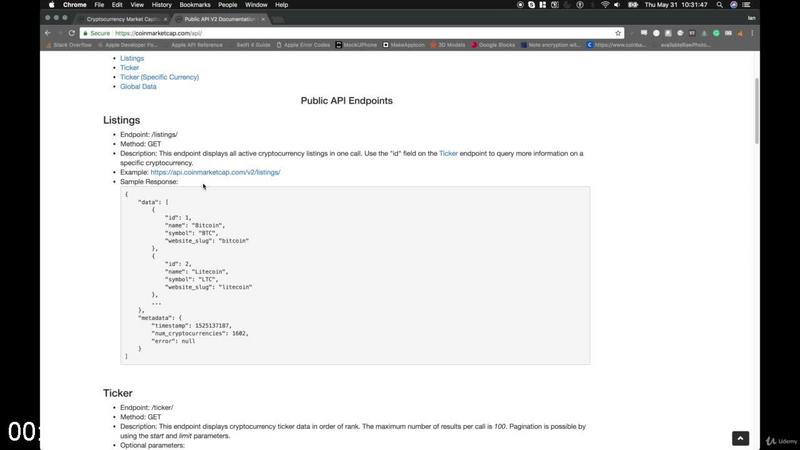Click the "Public API Endpoints" heading
Image resolution: width=800 pixels, height=450 pixels.
tap(346, 101)
